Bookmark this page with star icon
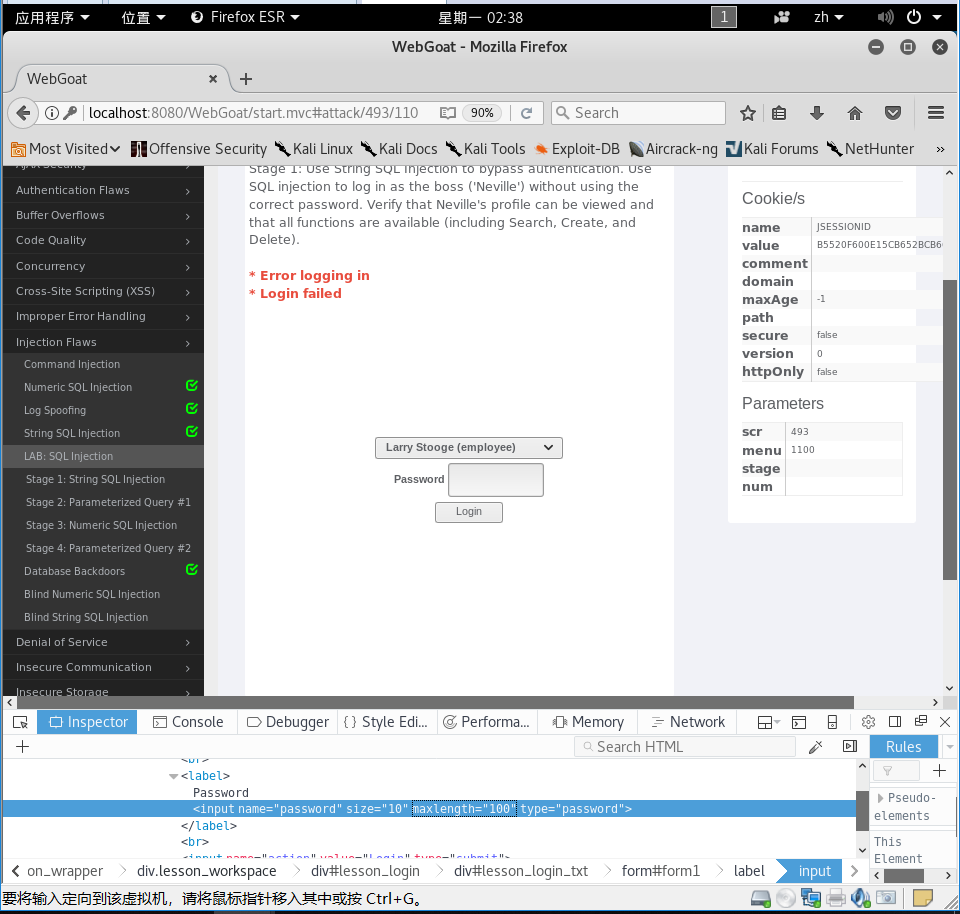Image resolution: width=960 pixels, height=914 pixels. [x=748, y=113]
